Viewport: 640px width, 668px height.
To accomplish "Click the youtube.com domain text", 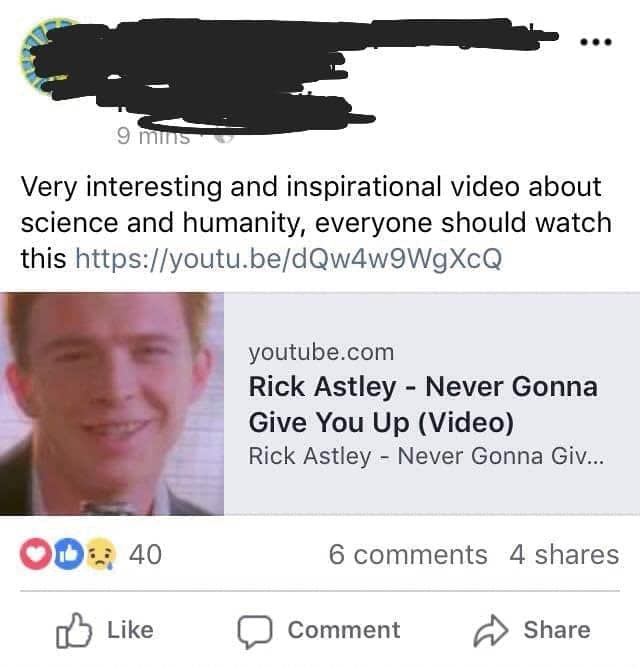I will [321, 353].
